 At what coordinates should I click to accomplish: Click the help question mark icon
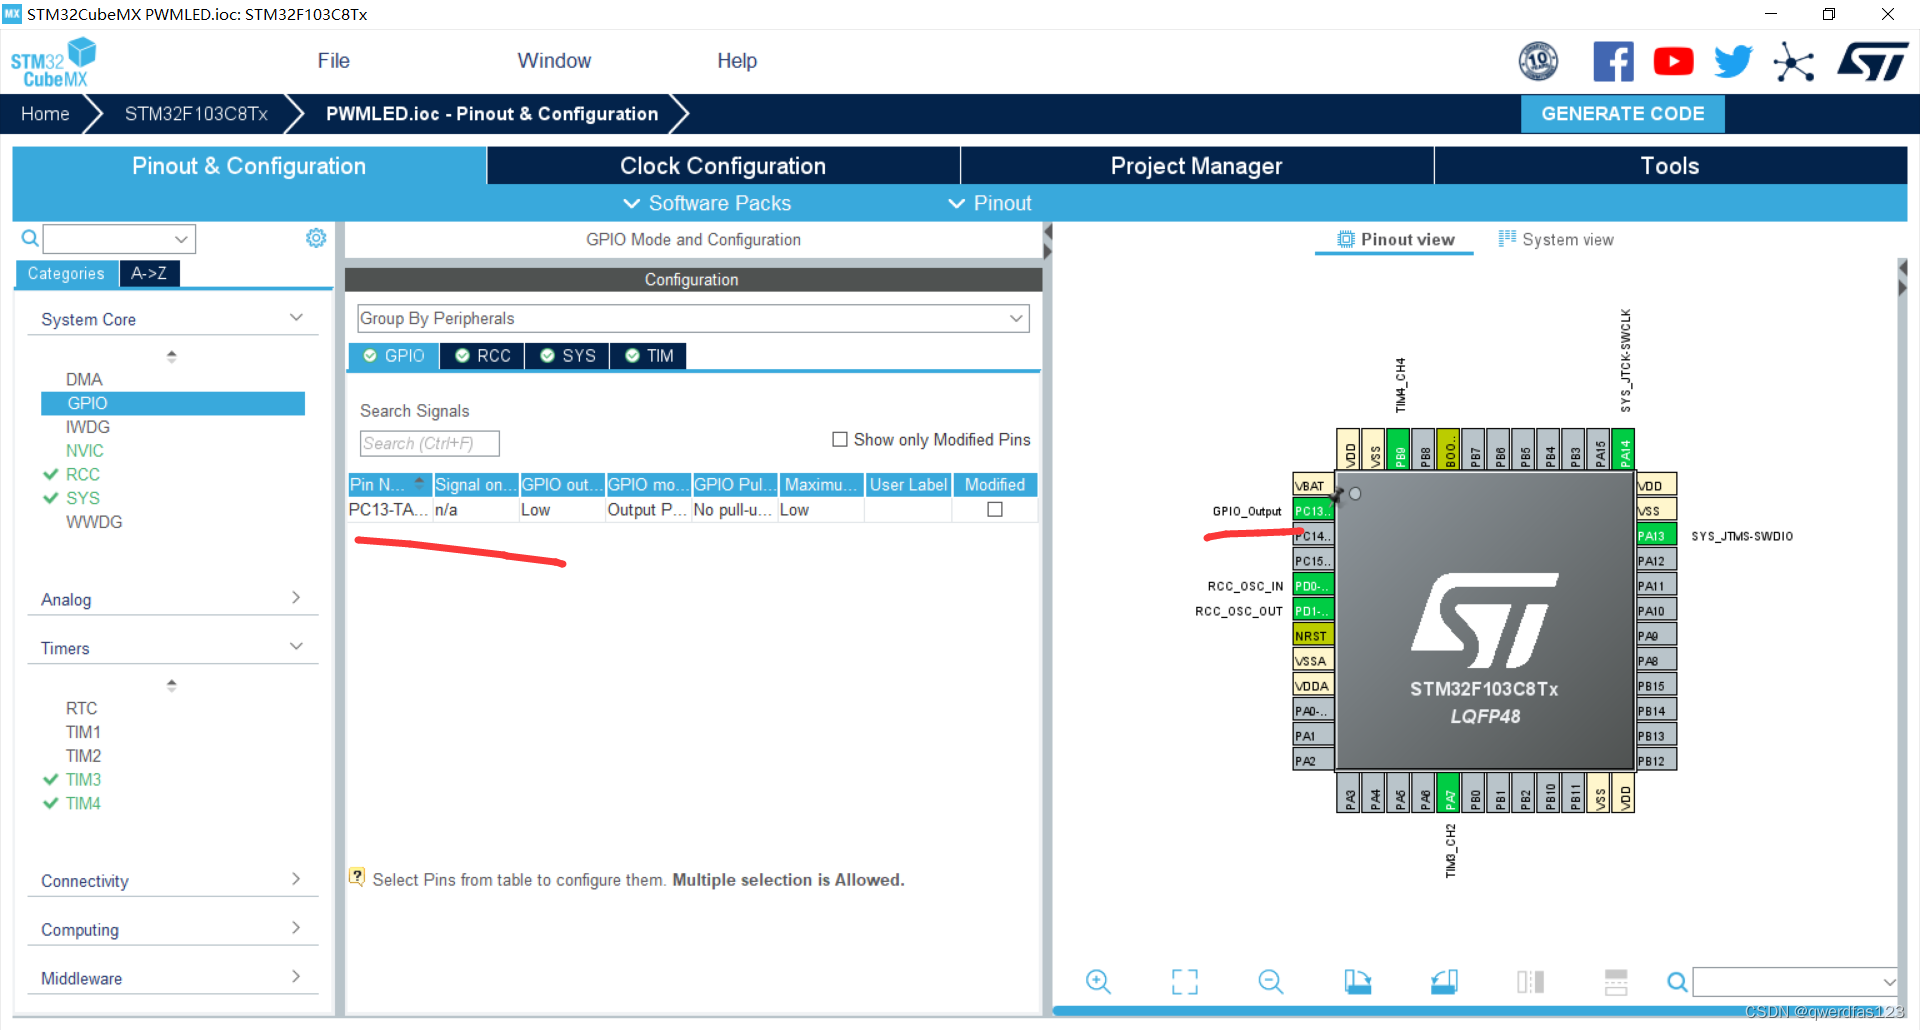(357, 877)
